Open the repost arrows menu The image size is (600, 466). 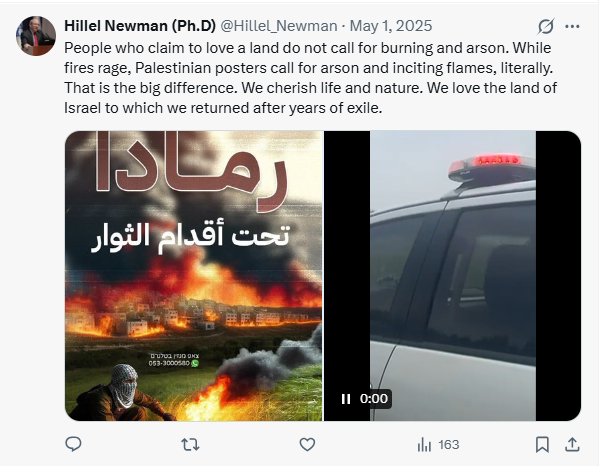pyautogui.click(x=190, y=445)
